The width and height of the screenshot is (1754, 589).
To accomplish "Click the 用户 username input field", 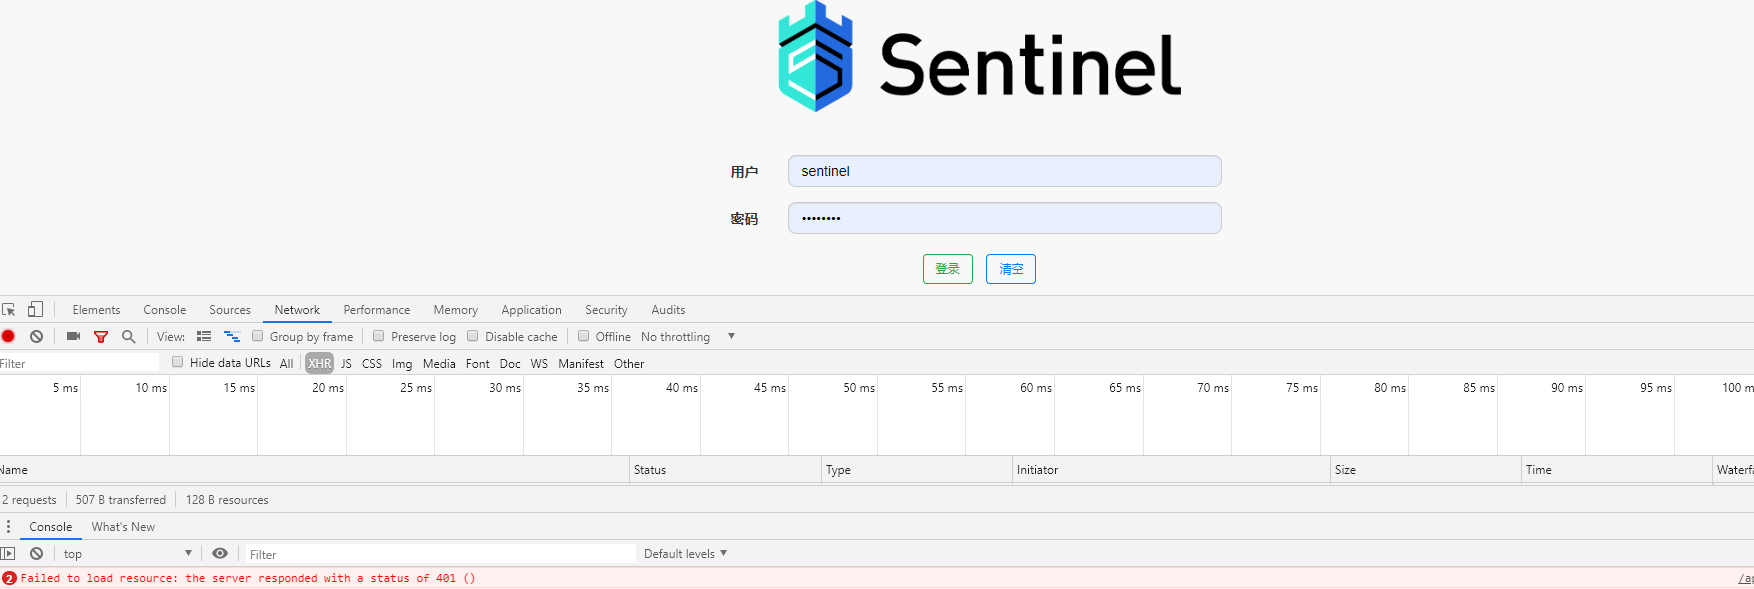I will (1004, 171).
